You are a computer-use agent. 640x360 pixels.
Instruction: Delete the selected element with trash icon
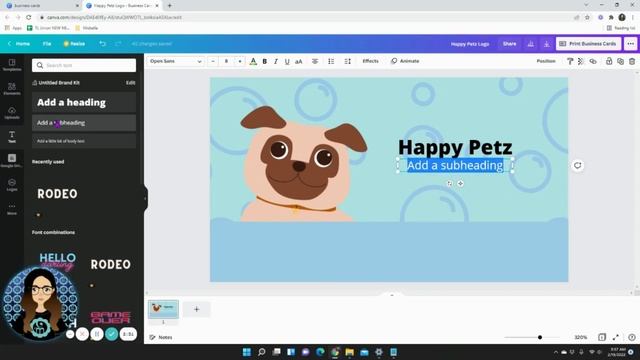[632, 61]
